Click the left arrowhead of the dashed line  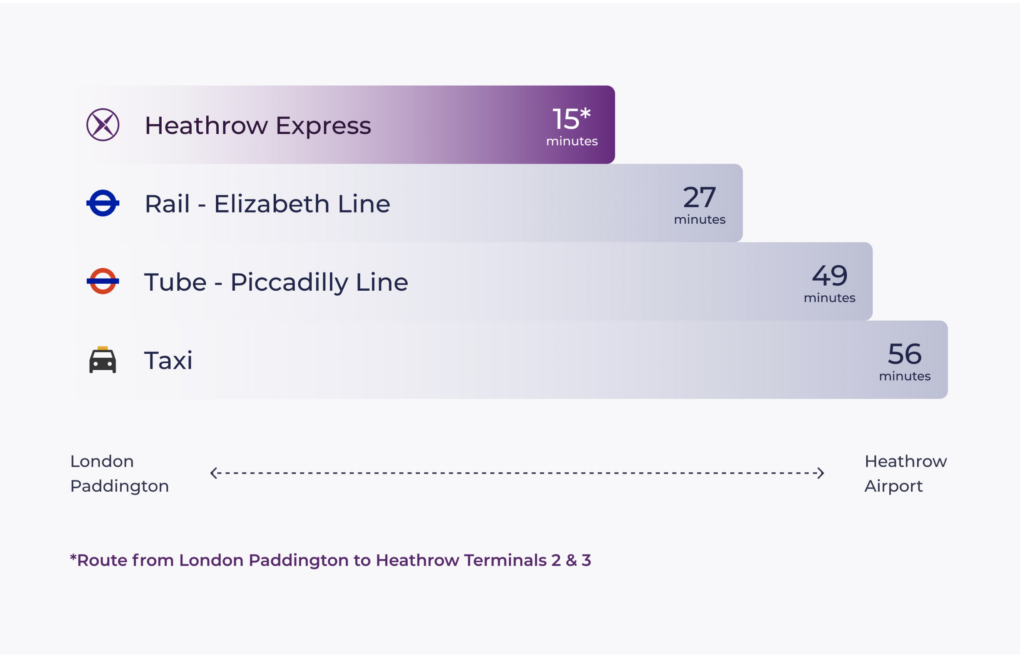(x=214, y=473)
